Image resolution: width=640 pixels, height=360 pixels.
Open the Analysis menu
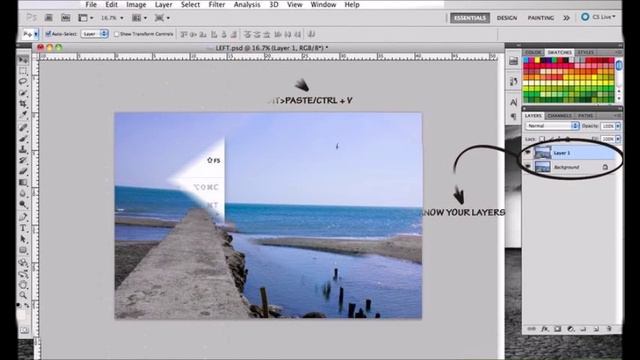pos(247,4)
